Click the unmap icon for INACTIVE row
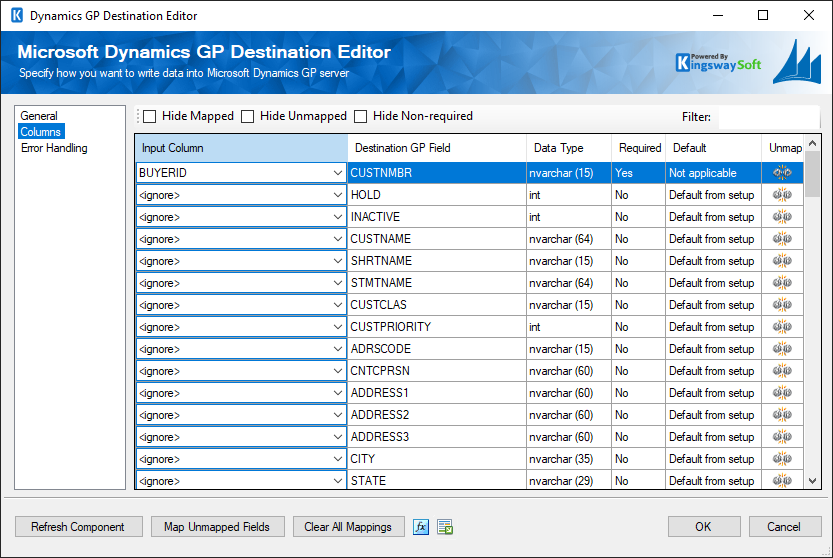Screen dimensions: 833x558 coord(782,217)
